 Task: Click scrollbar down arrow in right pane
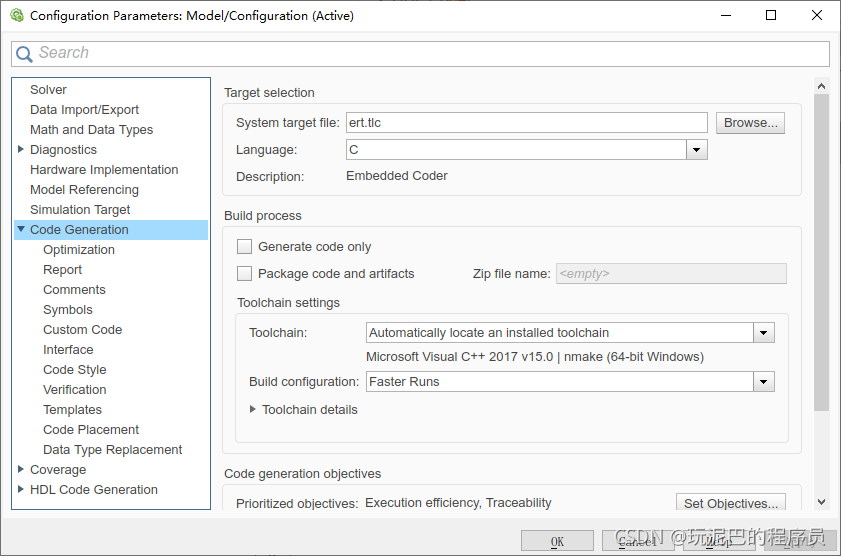click(821, 502)
